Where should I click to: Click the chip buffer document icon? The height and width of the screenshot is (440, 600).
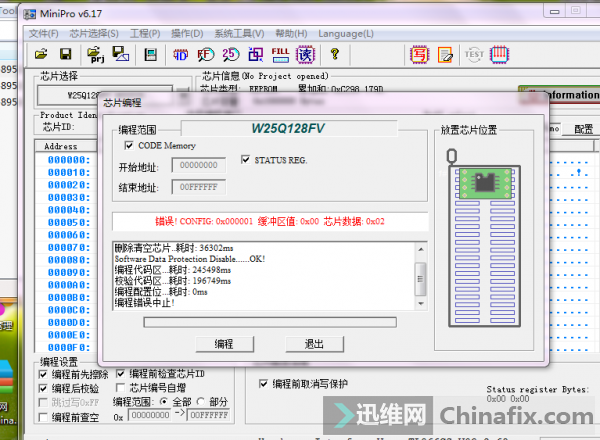[150, 54]
